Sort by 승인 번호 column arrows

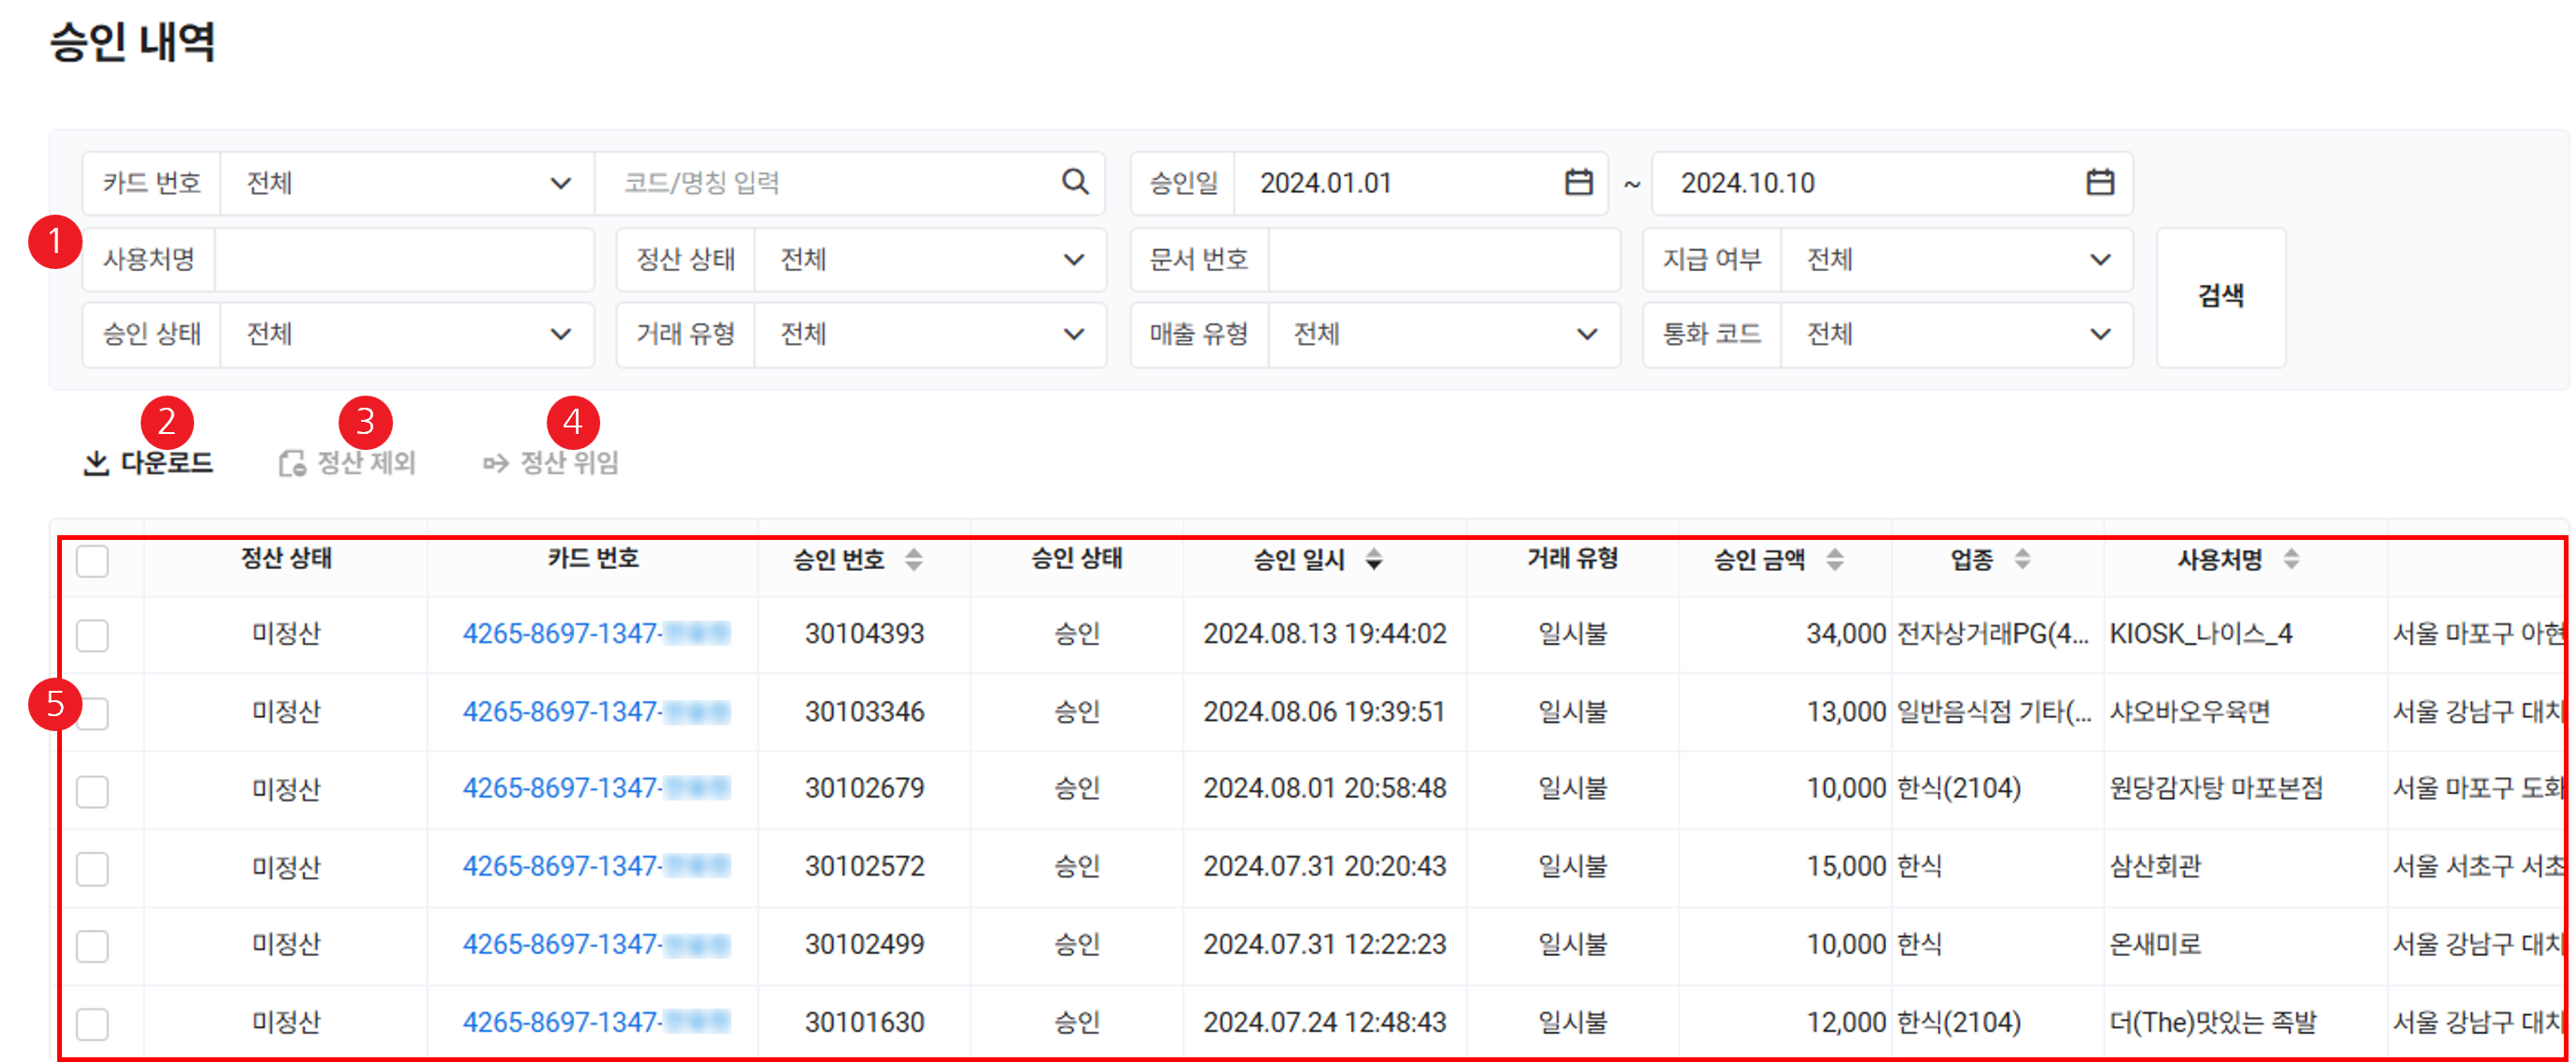pyautogui.click(x=913, y=559)
